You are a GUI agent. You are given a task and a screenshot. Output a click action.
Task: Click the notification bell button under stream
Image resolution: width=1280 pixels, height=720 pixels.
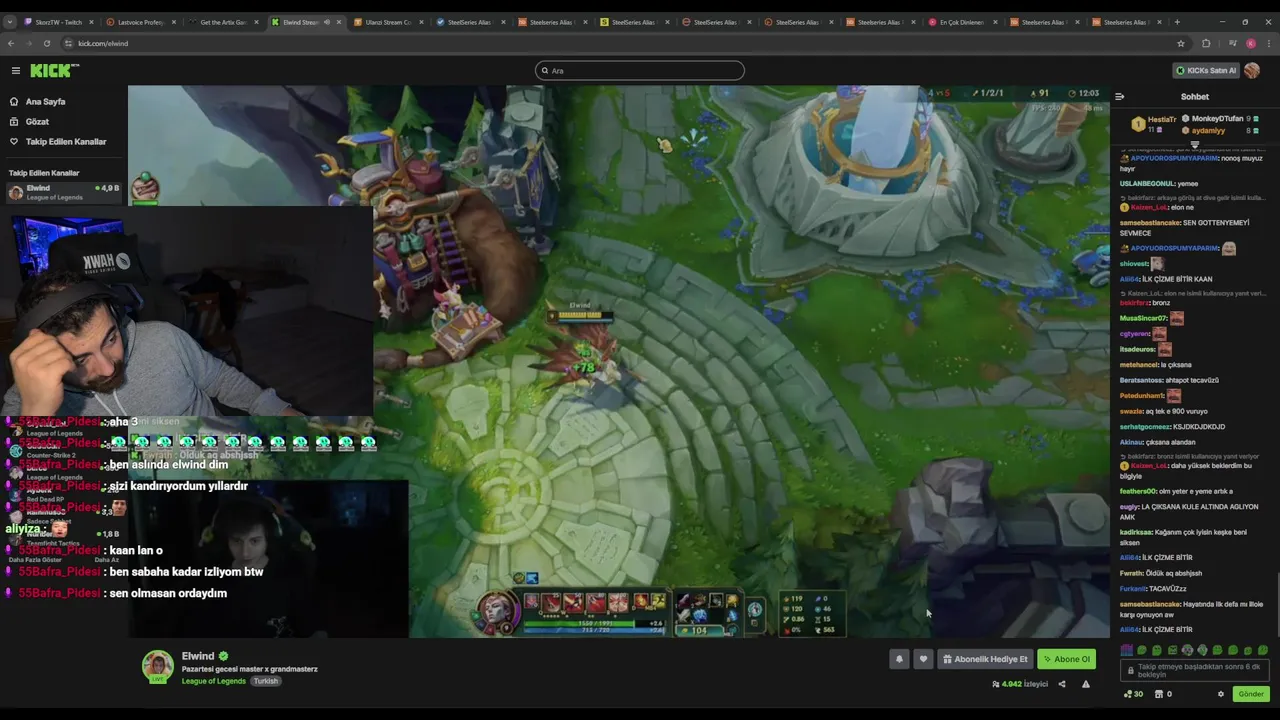[899, 659]
